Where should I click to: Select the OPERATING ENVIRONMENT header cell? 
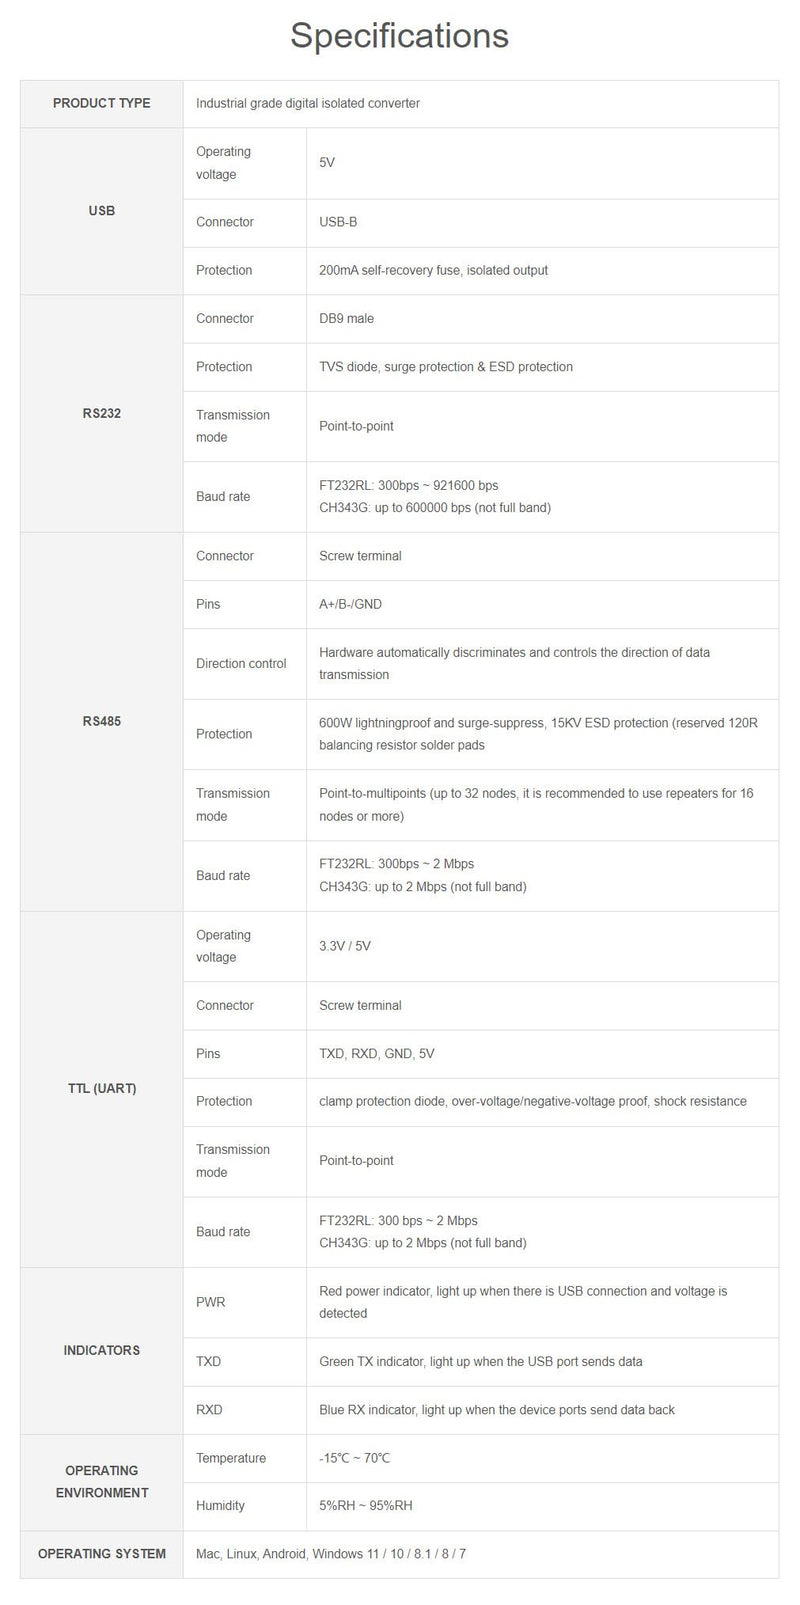coord(102,1482)
